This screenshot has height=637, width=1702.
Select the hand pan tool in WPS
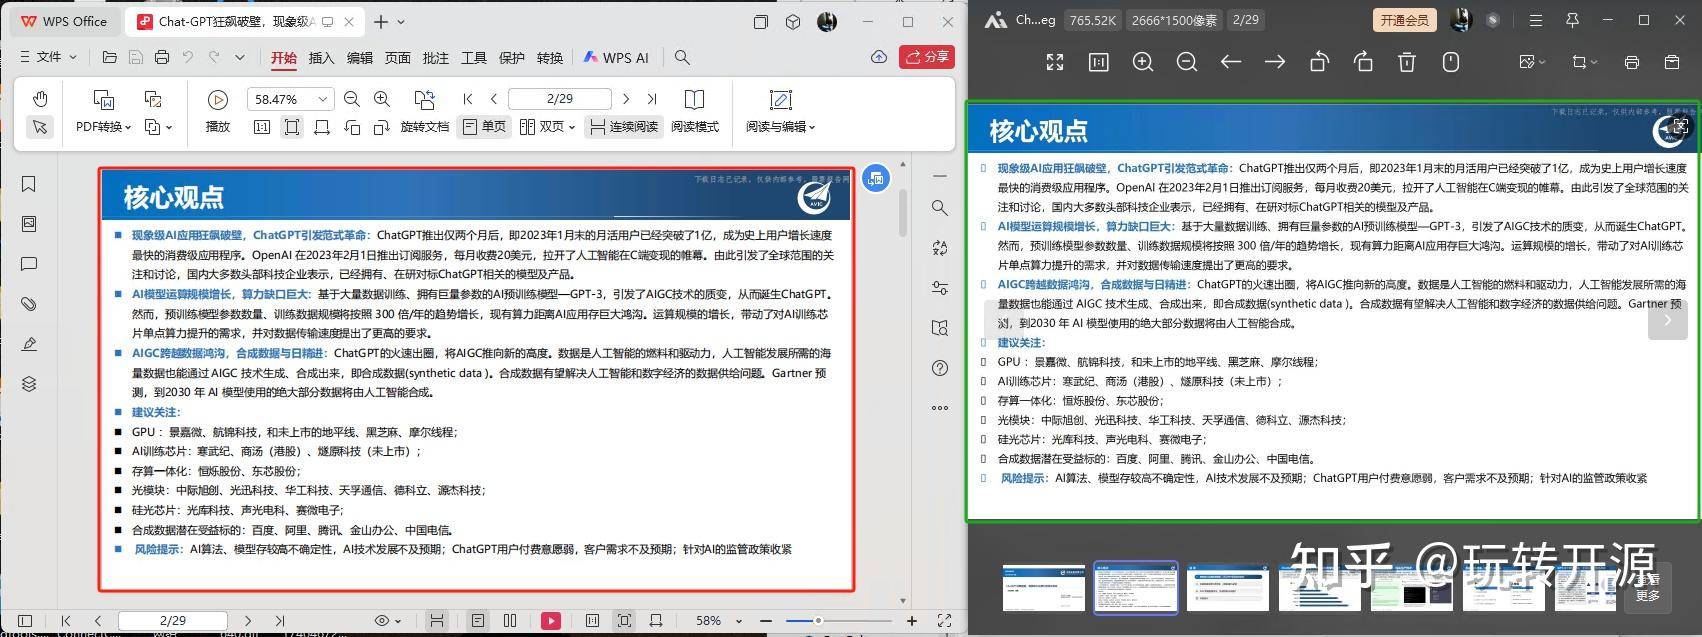[x=40, y=99]
